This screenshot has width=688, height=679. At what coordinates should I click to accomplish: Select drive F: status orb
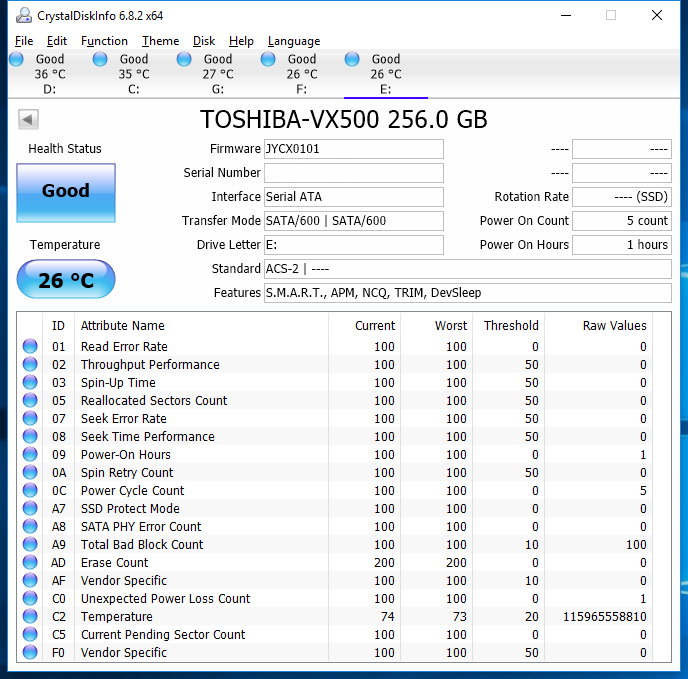coord(268,60)
